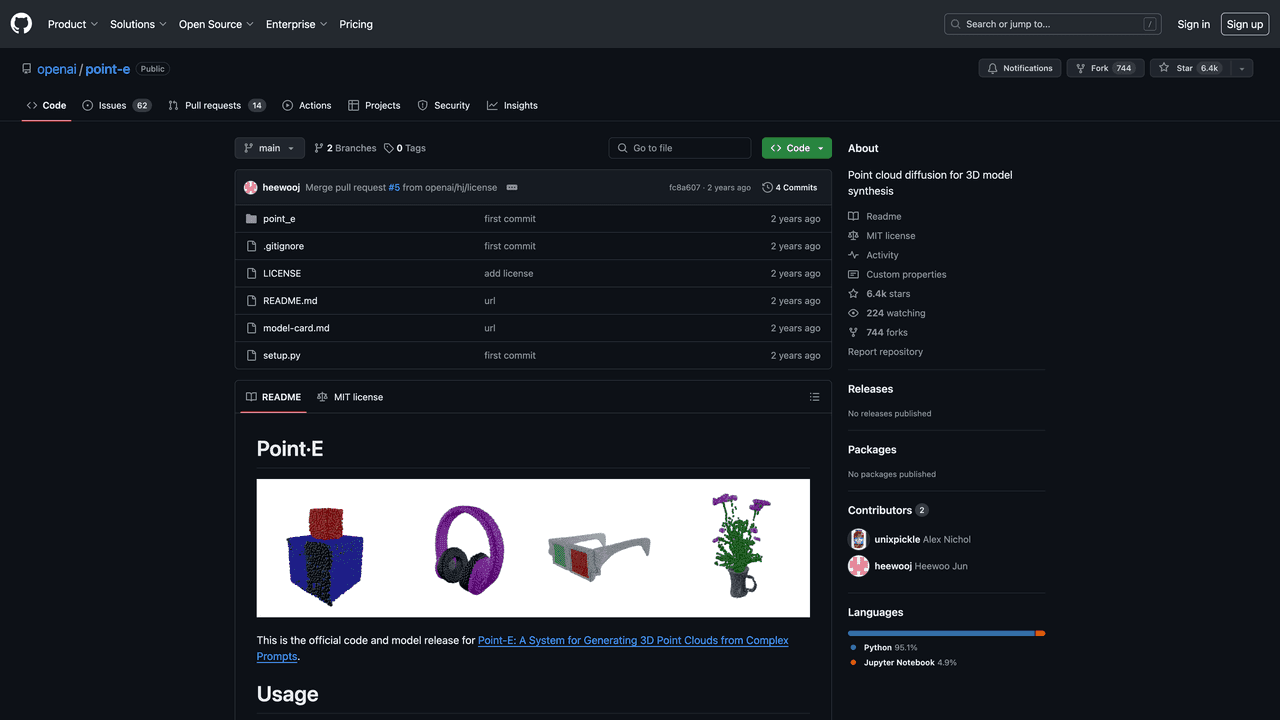Click the Fork button
The width and height of the screenshot is (1280, 720).
(1105, 68)
